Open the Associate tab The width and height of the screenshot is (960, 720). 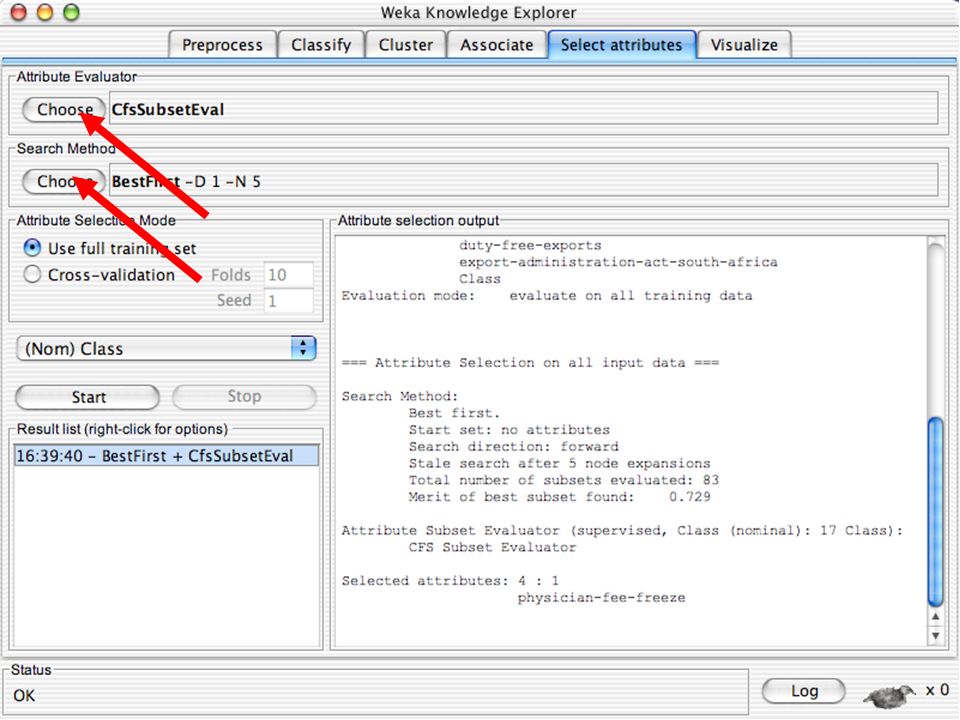(x=497, y=45)
